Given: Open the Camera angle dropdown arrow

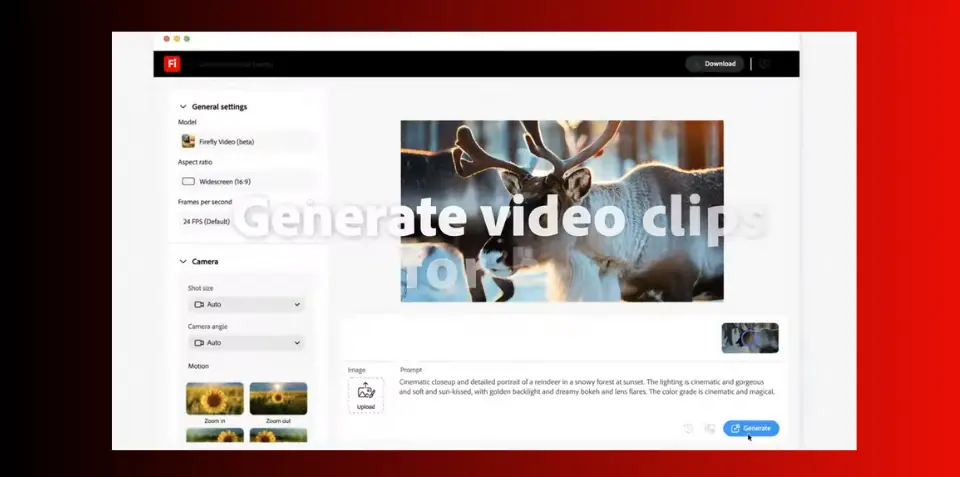Looking at the screenshot, I should coord(297,343).
